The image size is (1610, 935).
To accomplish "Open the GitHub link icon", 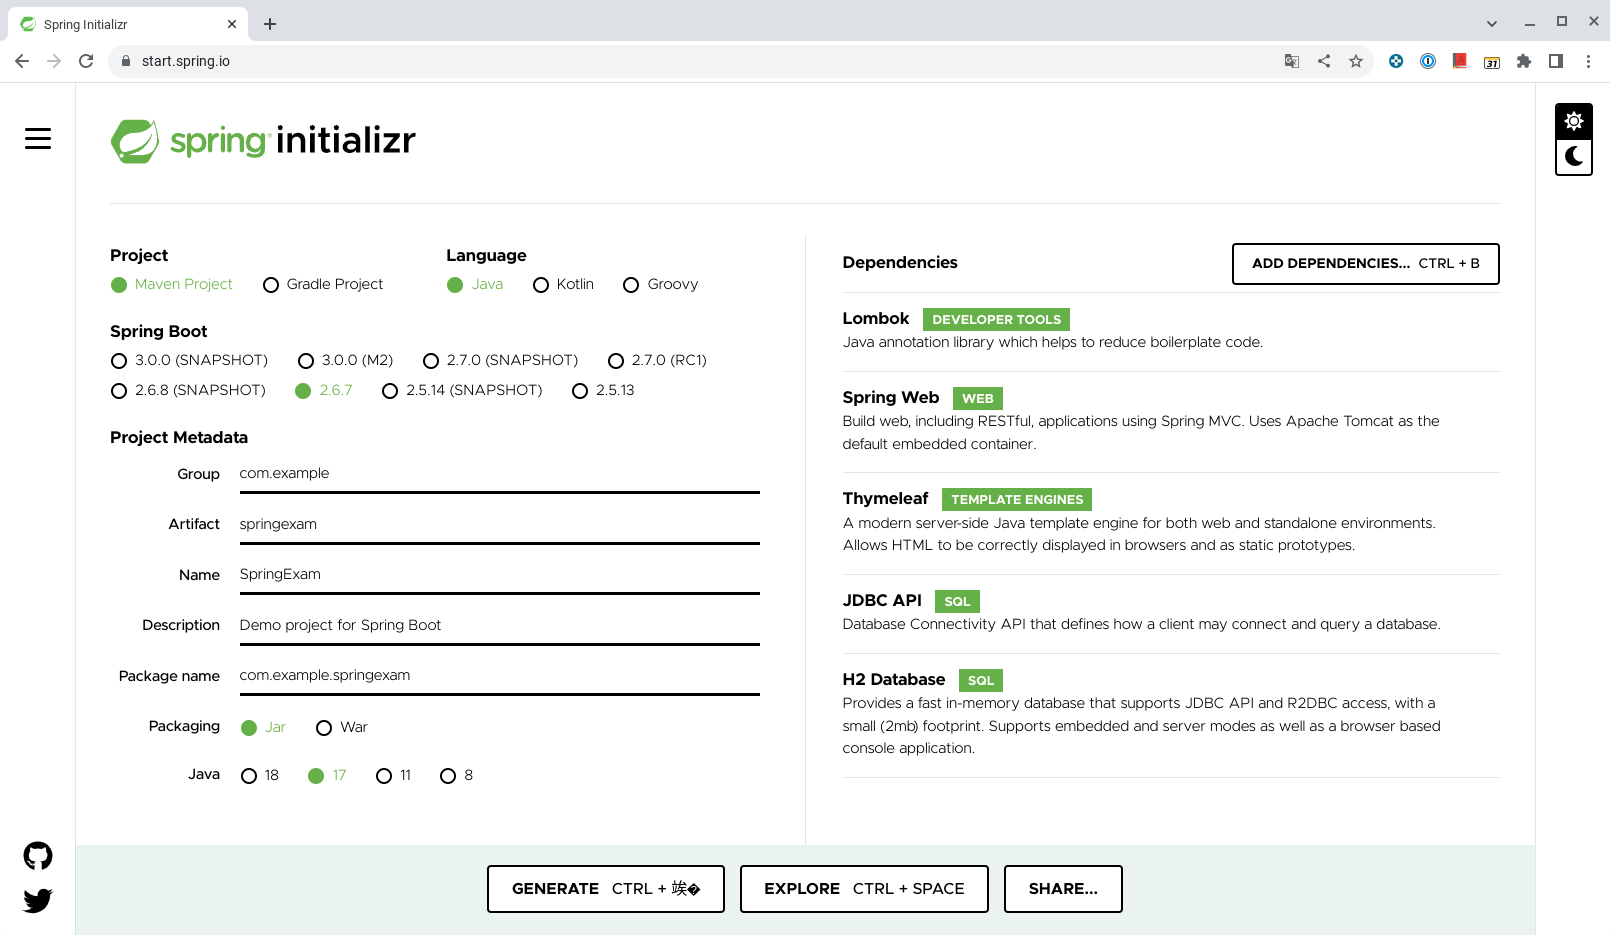I will pyautogui.click(x=38, y=856).
